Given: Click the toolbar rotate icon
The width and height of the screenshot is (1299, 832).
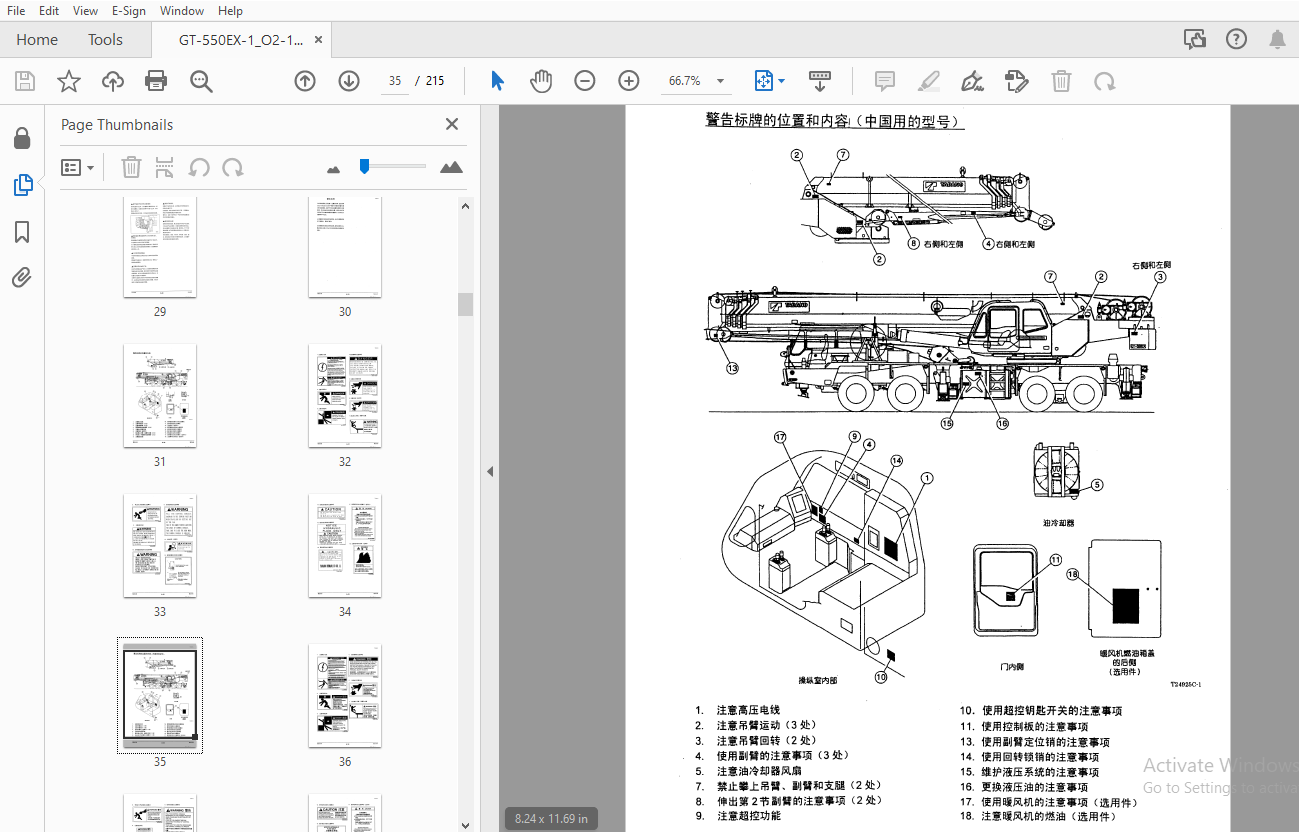Looking at the screenshot, I should [x=1104, y=81].
